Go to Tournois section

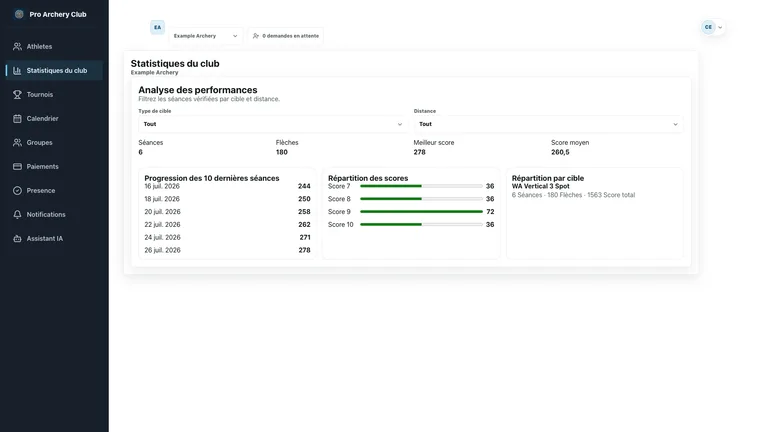[54, 95]
